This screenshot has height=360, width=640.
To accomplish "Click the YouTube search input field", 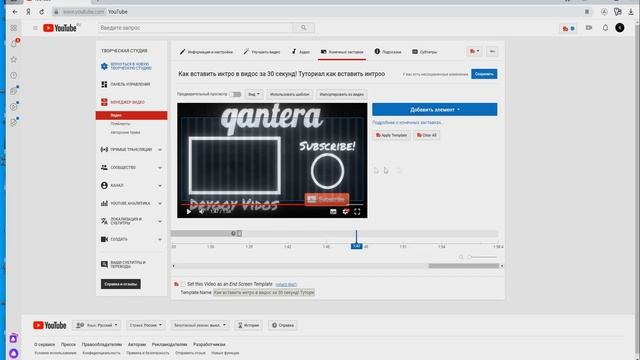I will pyautogui.click(x=196, y=28).
